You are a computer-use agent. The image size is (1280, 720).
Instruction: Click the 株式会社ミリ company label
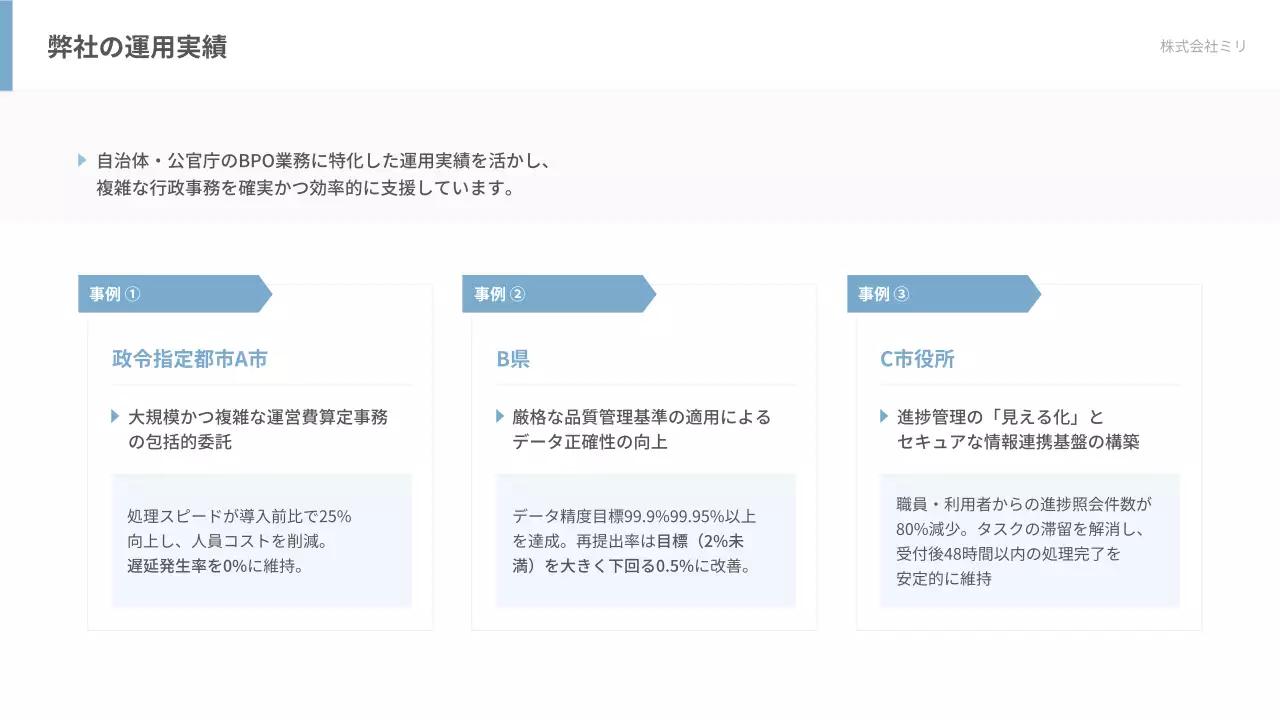pos(1202,46)
